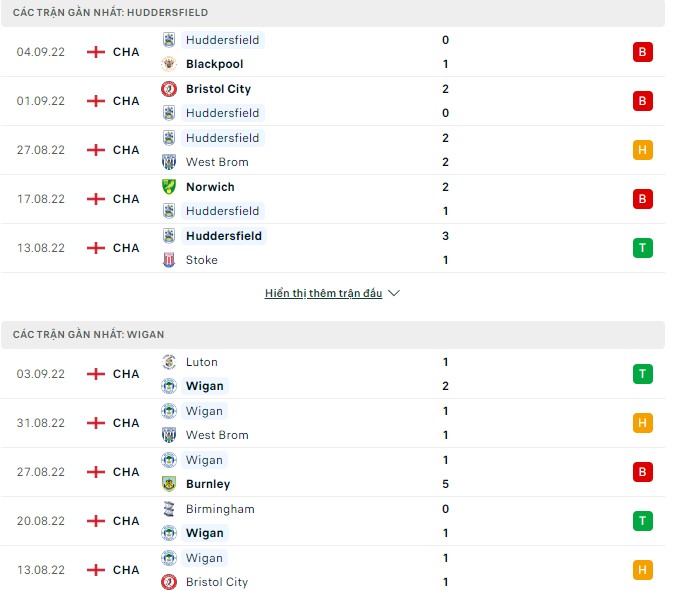This screenshot has width=675, height=591.
Task: Click orange H badge for 27.08.22 Huddersfield match
Action: coord(642,150)
